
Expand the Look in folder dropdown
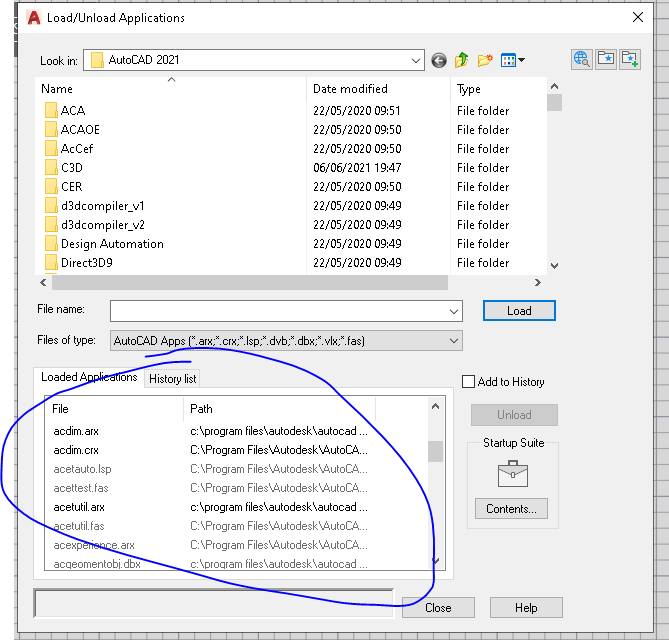click(416, 60)
